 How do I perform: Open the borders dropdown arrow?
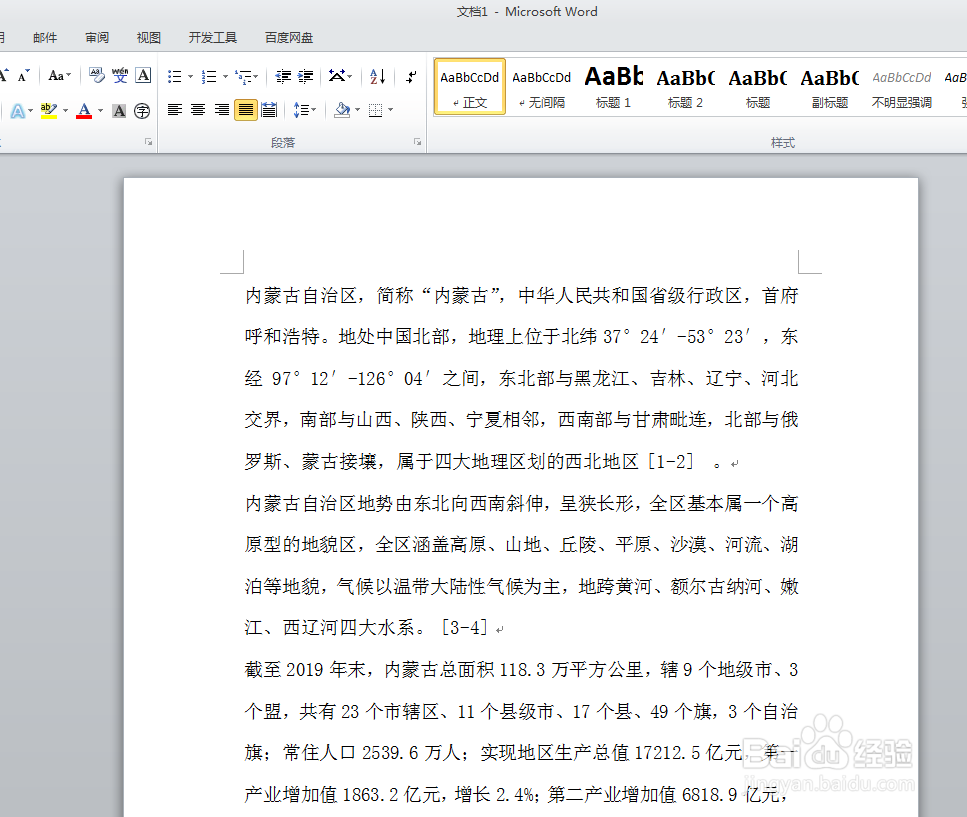pos(390,110)
